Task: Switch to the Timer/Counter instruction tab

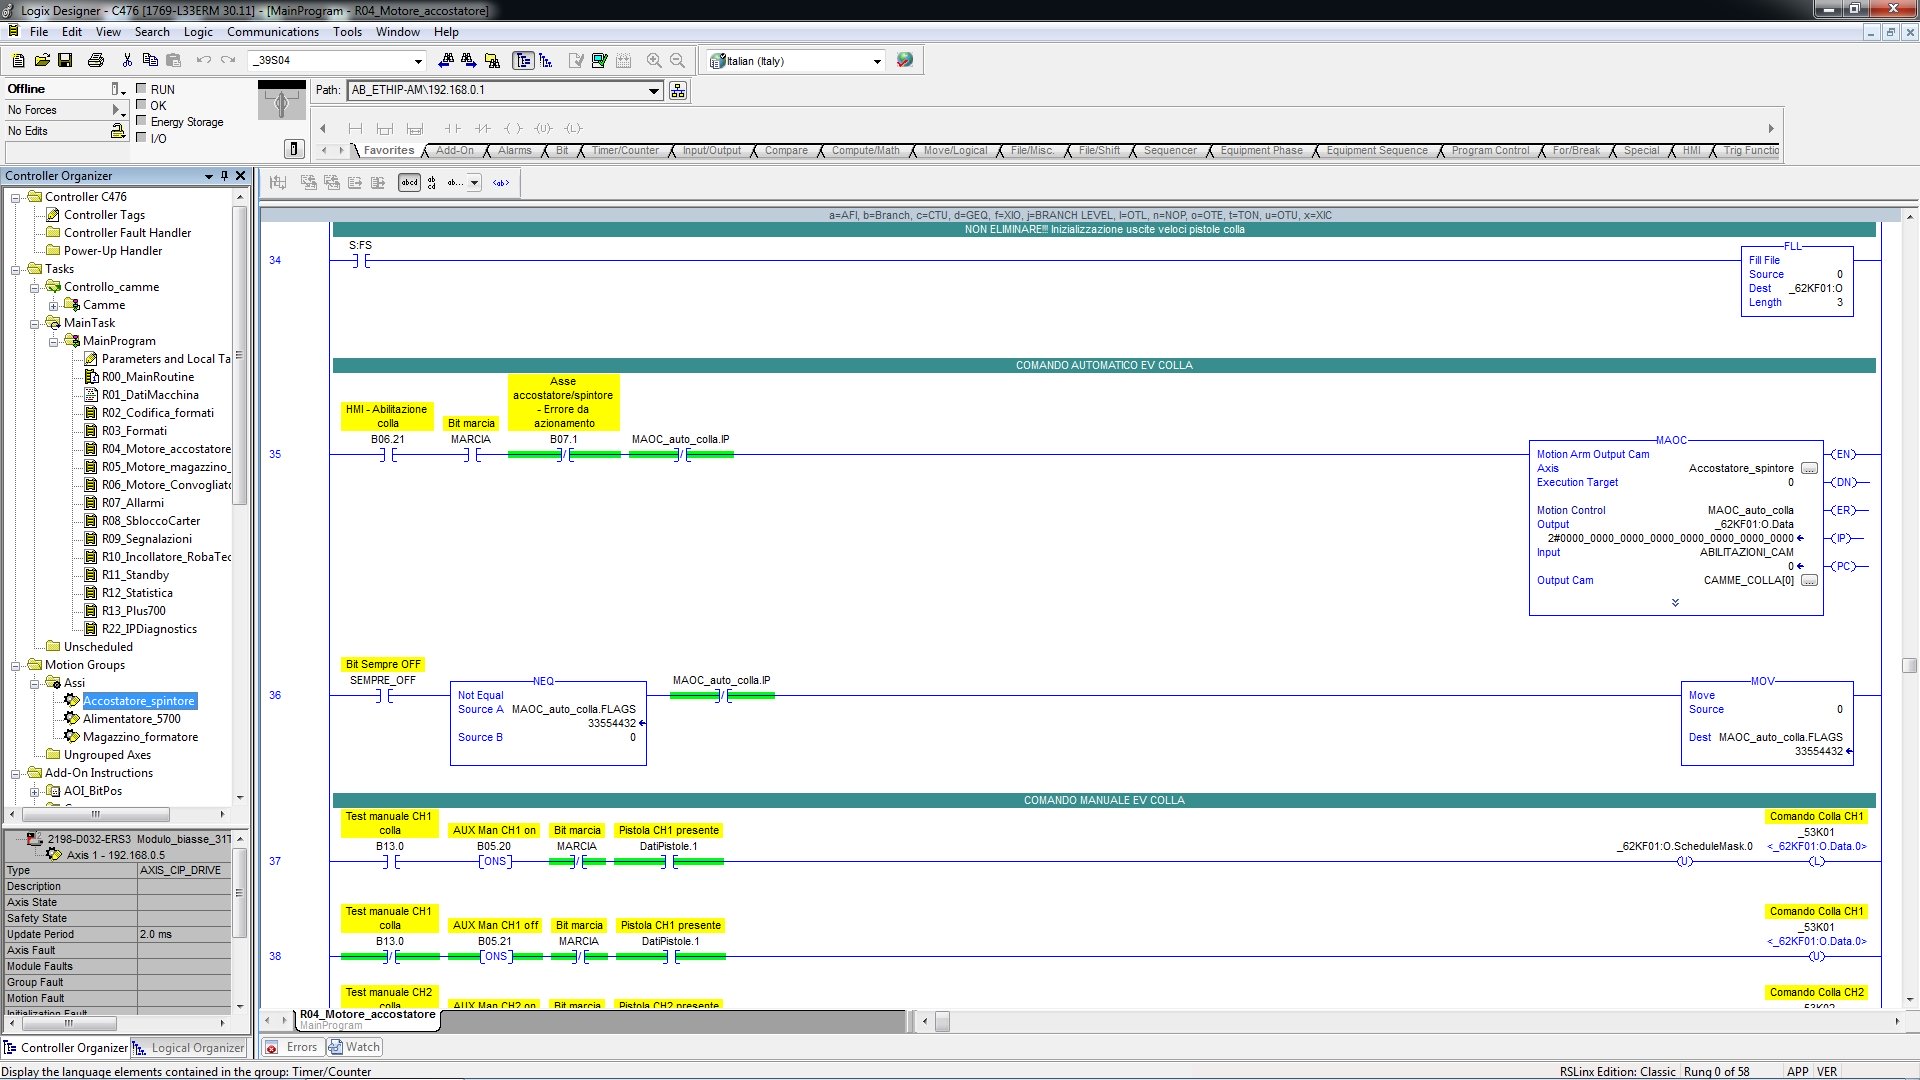Action: (x=624, y=151)
